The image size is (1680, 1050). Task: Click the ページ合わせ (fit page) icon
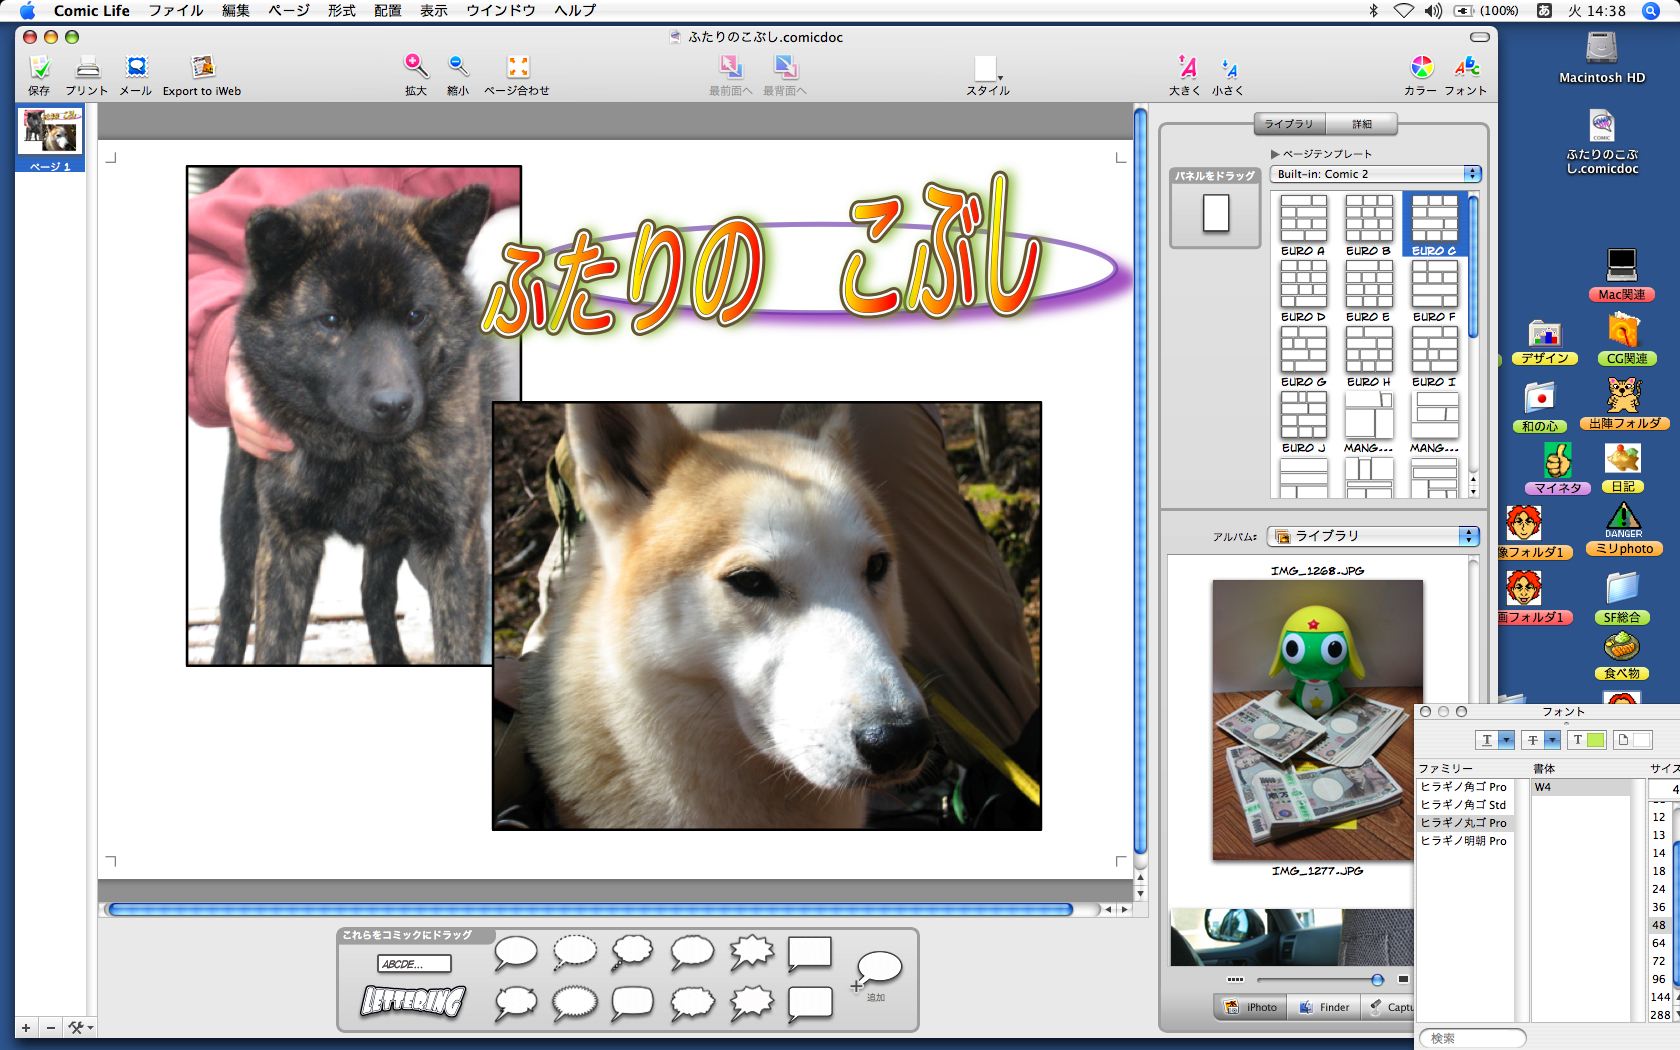pyautogui.click(x=518, y=67)
